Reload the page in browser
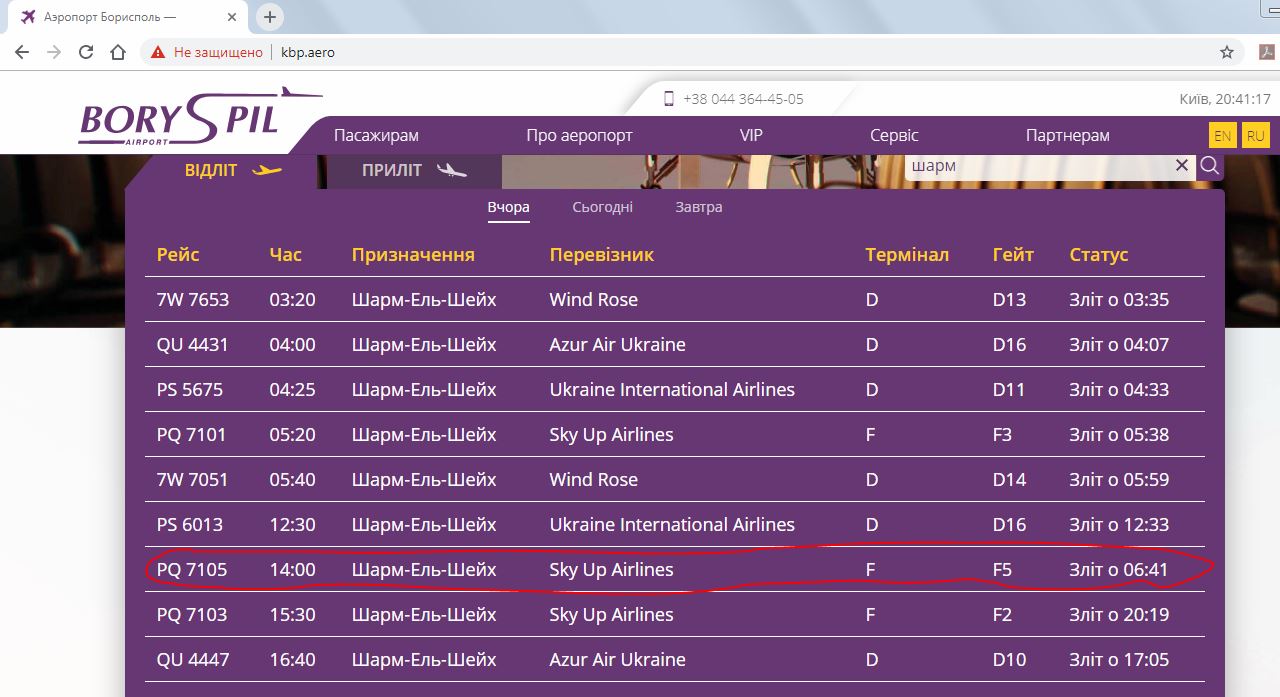Viewport: 1280px width, 697px height. point(86,52)
